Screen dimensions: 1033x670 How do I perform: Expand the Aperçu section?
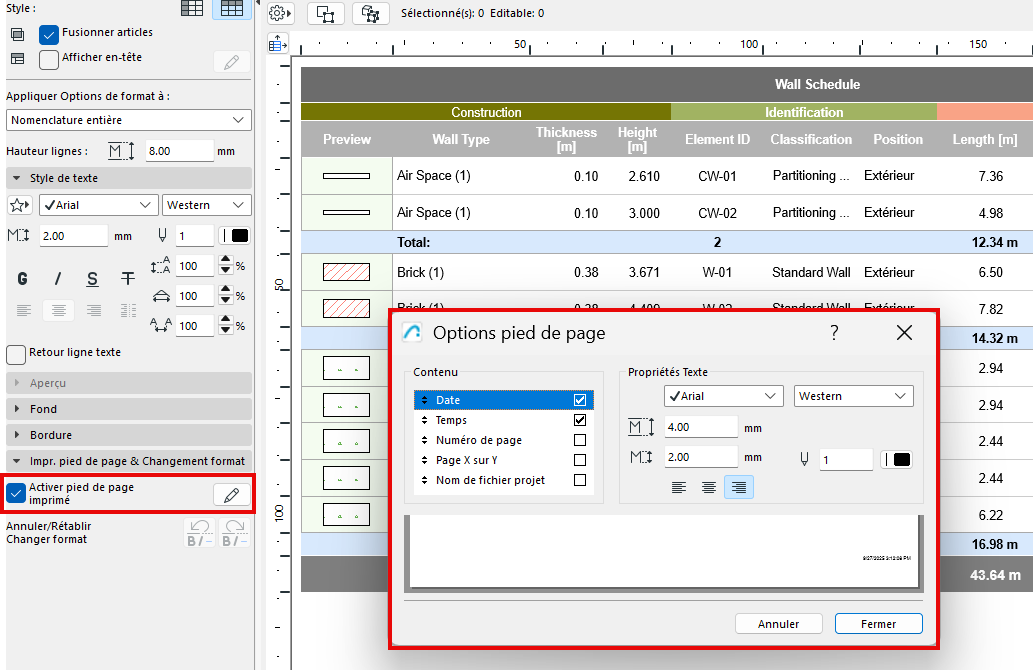[x=129, y=383]
